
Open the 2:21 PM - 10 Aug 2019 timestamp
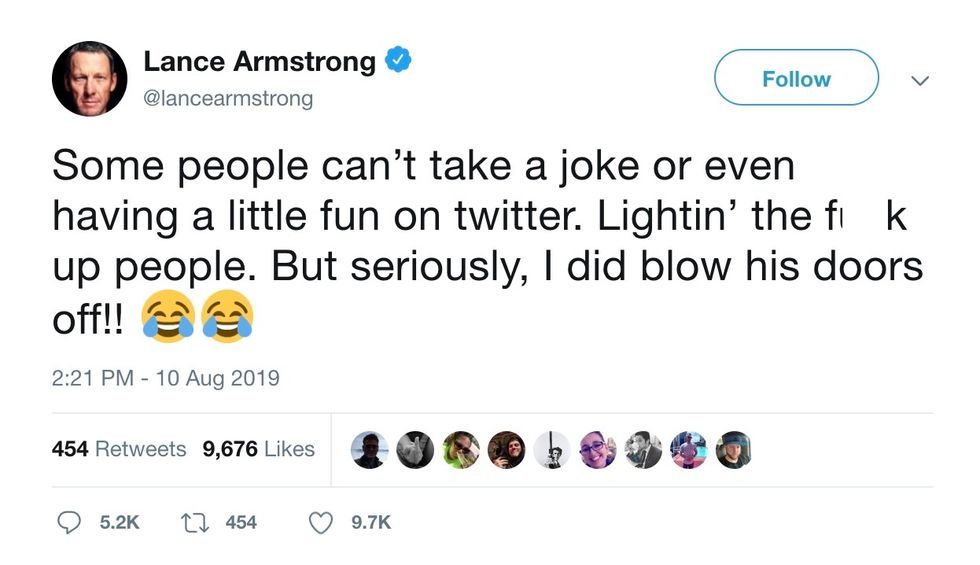pos(165,378)
